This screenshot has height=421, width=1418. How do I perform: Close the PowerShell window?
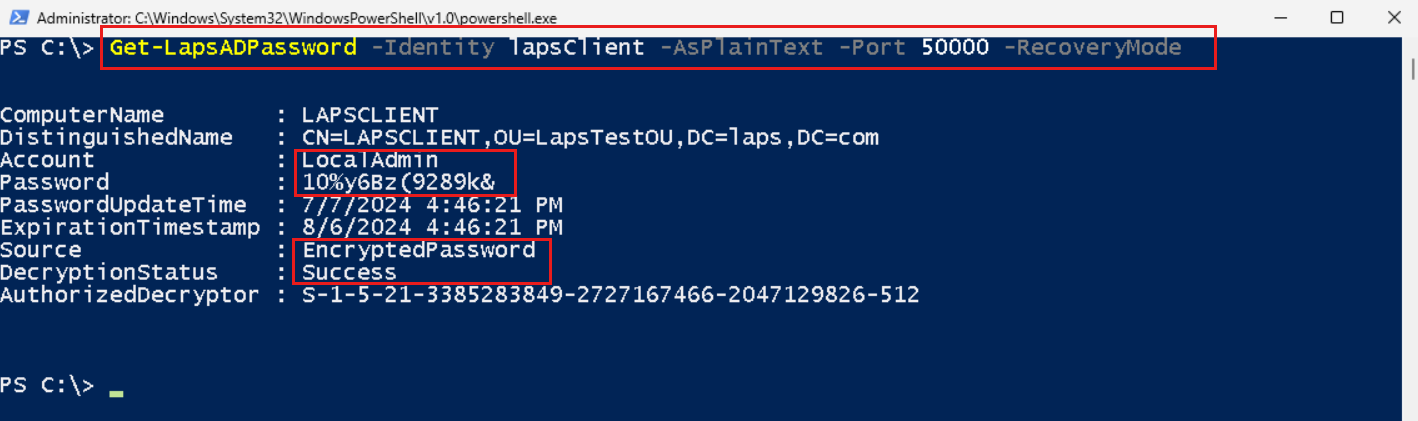coord(1392,18)
